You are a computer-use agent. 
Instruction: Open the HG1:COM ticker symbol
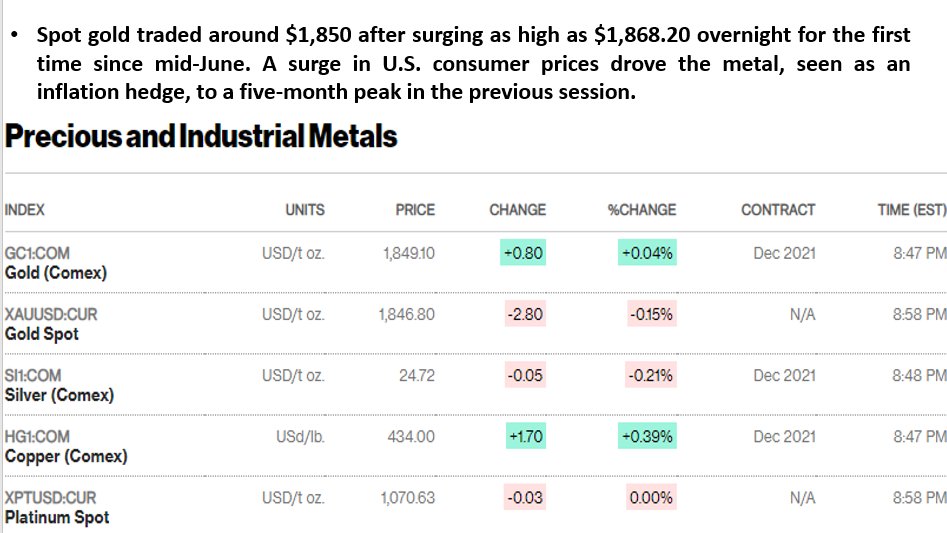coord(37,436)
